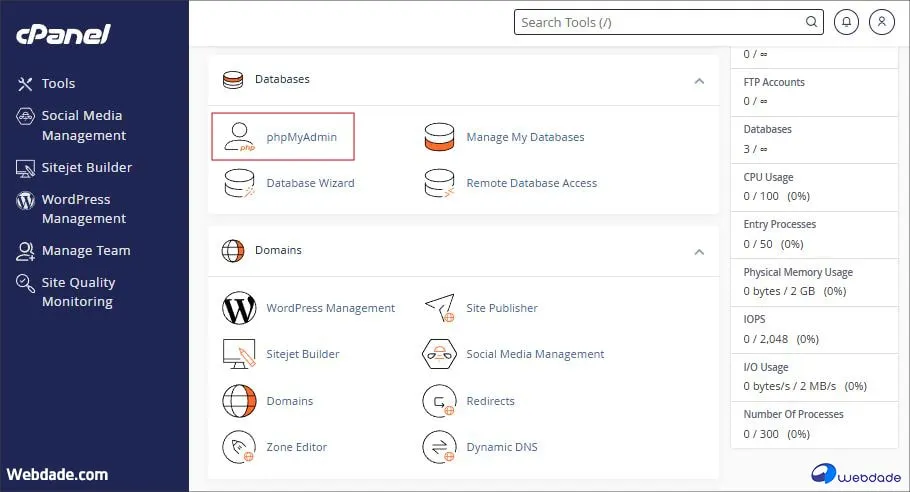Collapse the Domains section chevron
The height and width of the screenshot is (492, 910).
[x=699, y=251]
